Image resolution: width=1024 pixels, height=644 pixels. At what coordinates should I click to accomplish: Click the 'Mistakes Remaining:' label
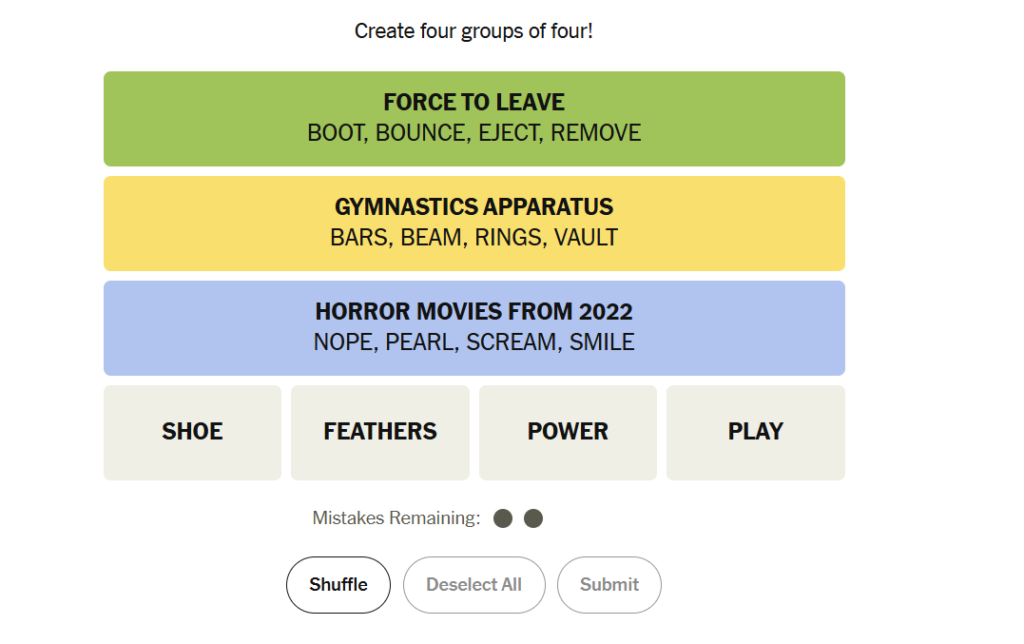396,518
